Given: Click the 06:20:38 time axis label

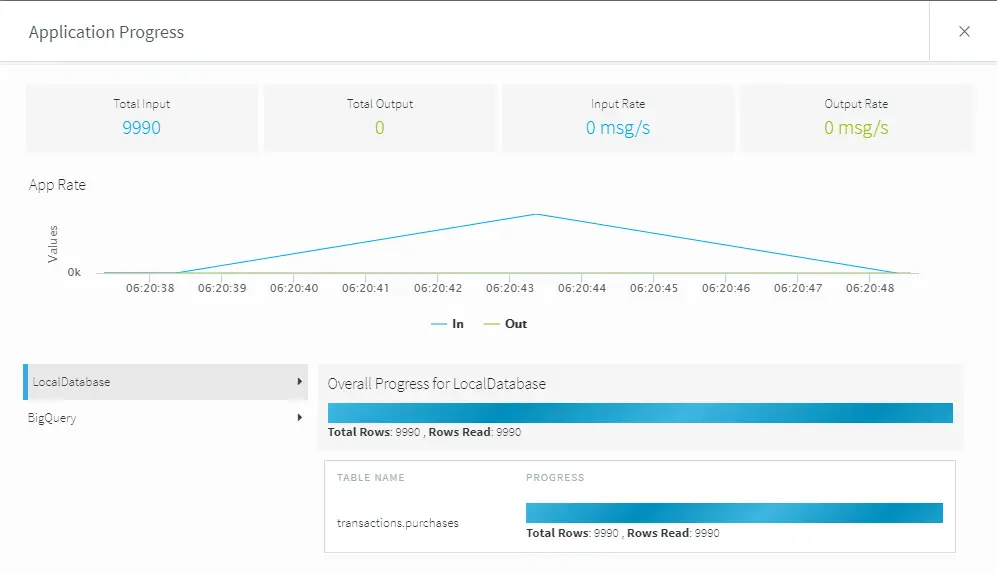Looking at the screenshot, I should tap(150, 288).
